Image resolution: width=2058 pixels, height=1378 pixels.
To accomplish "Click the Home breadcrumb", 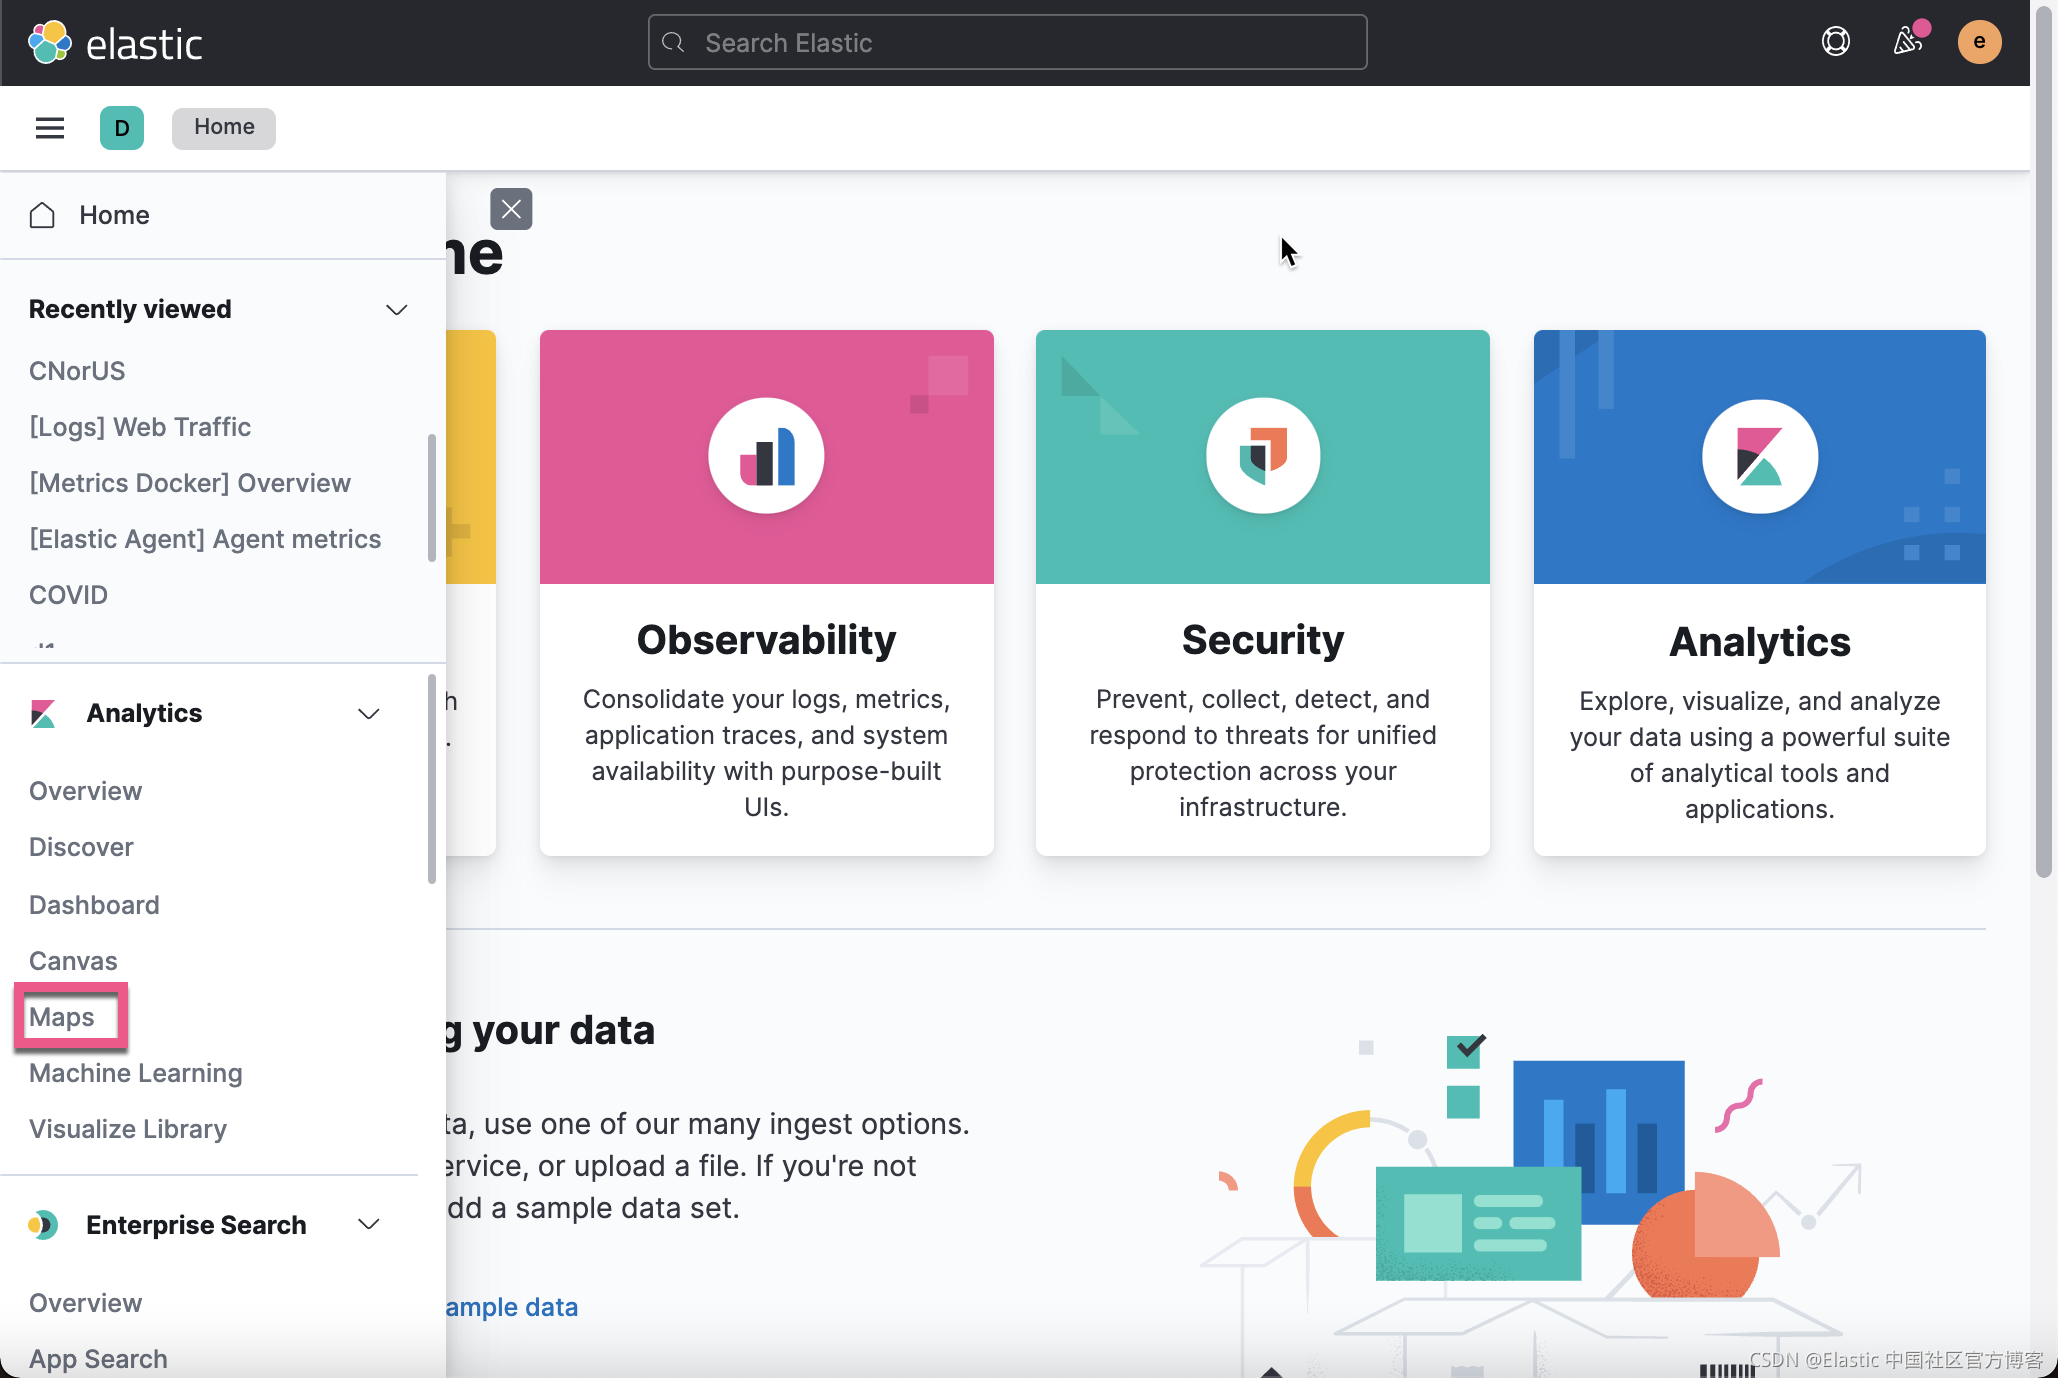I will click(x=224, y=128).
